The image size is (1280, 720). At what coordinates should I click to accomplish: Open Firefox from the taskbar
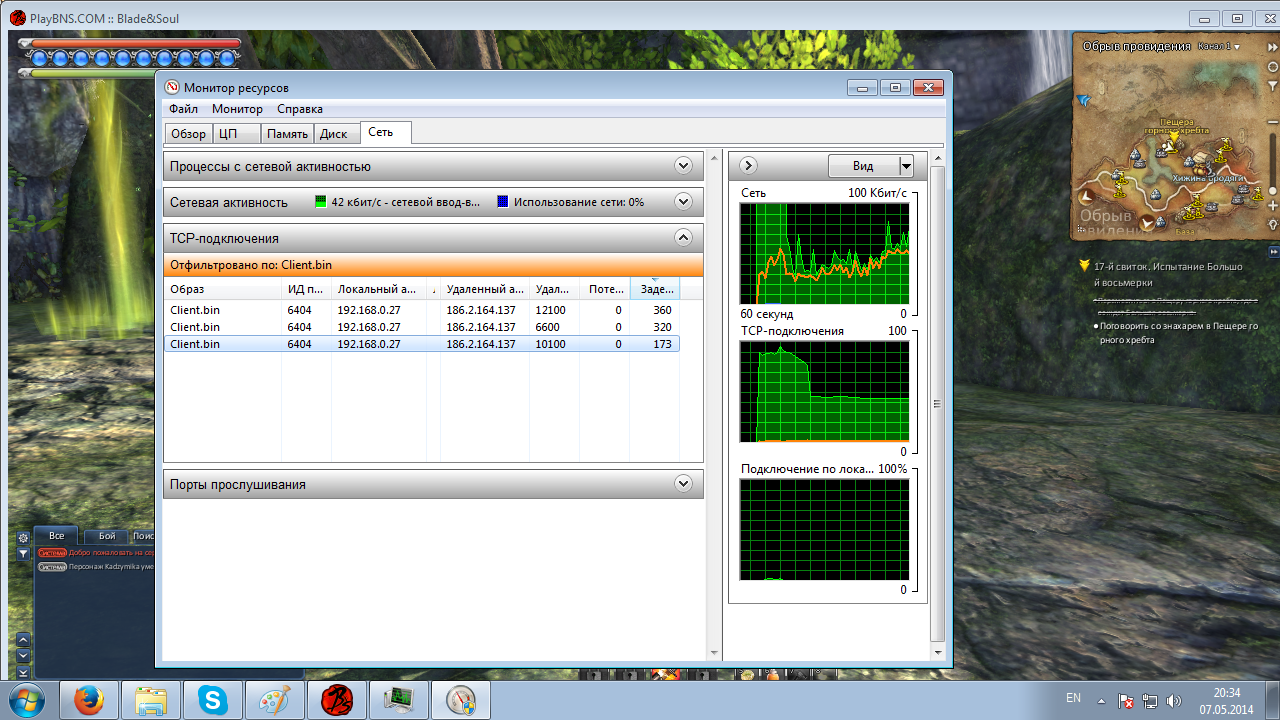pyautogui.click(x=90, y=700)
